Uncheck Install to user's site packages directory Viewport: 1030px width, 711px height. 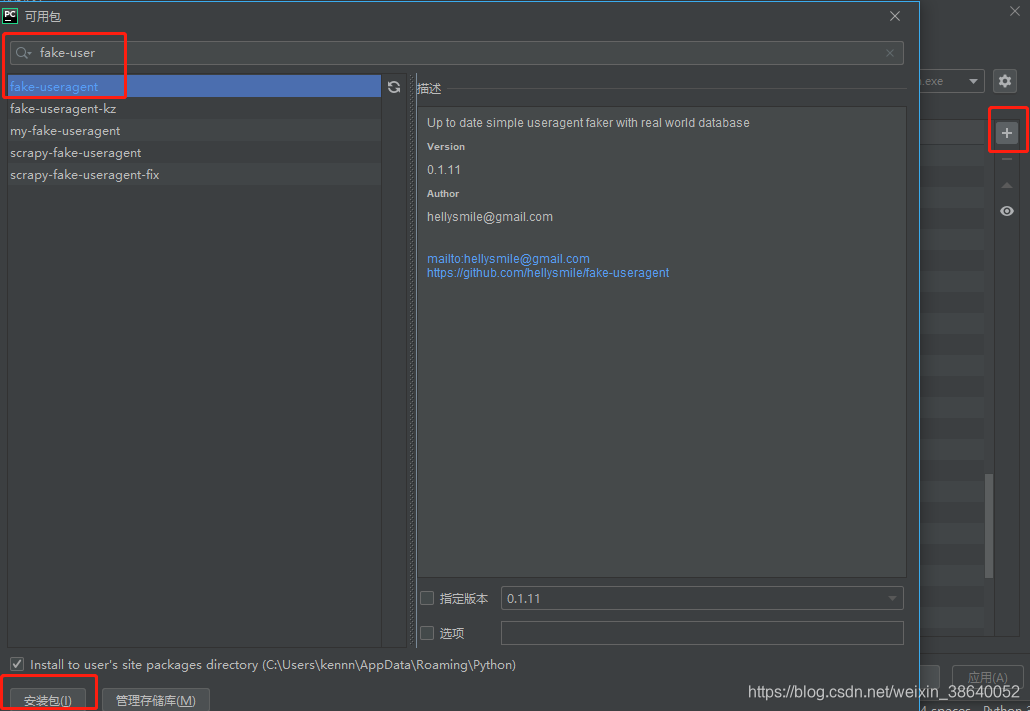tap(17, 664)
